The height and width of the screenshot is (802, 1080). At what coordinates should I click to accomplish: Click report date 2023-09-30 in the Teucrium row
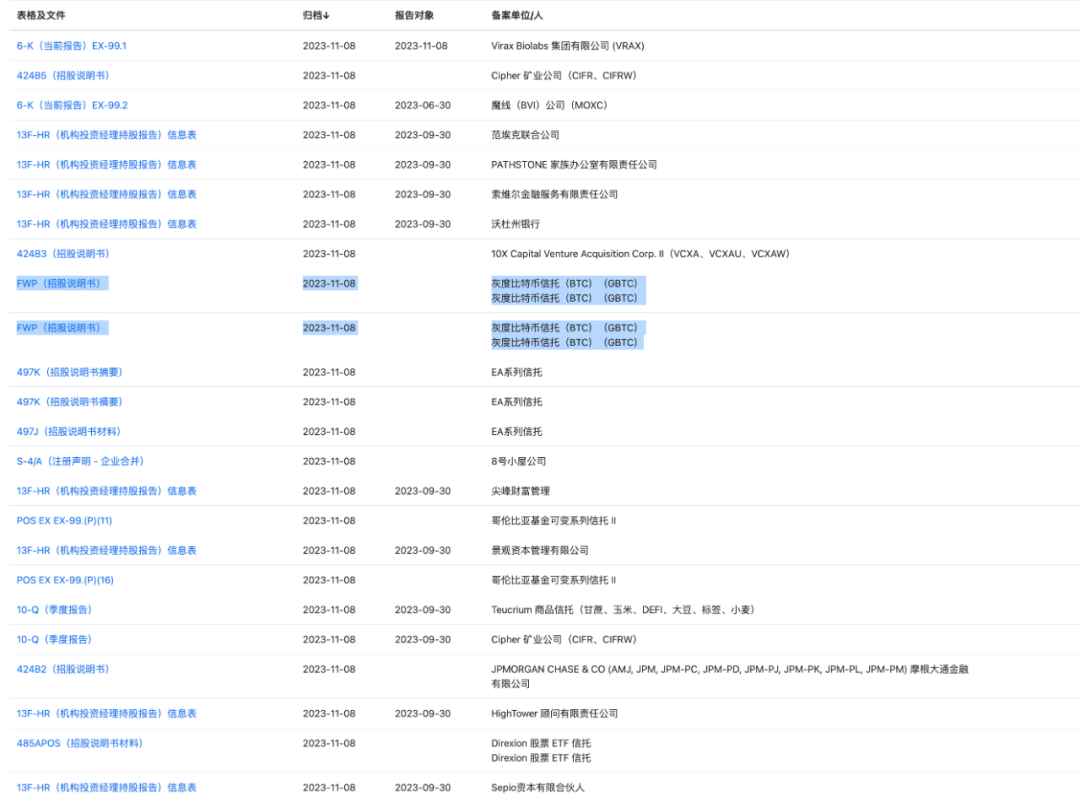click(x=423, y=609)
